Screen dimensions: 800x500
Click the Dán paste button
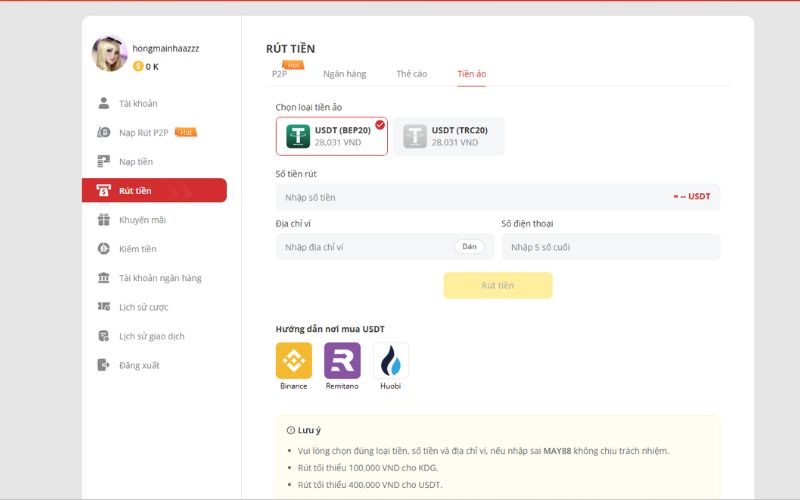click(x=469, y=246)
